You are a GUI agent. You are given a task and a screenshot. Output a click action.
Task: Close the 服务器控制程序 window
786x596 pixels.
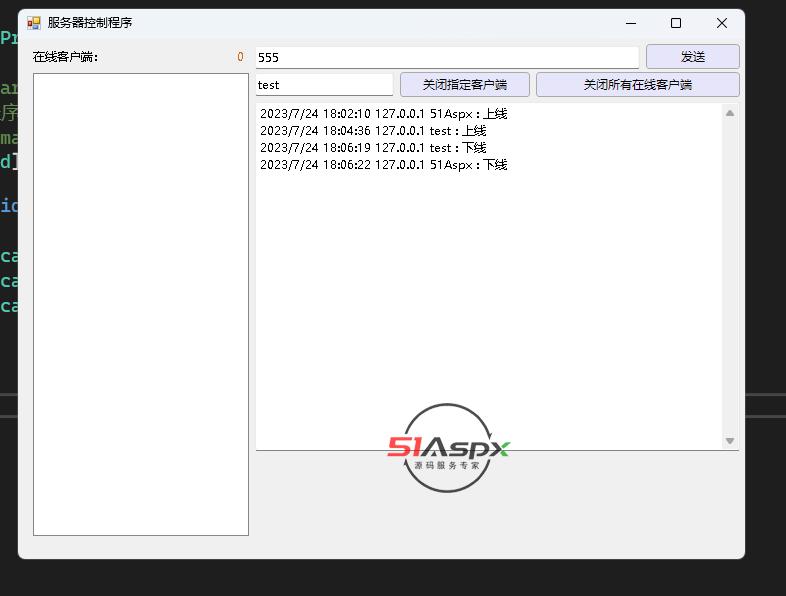click(x=721, y=23)
